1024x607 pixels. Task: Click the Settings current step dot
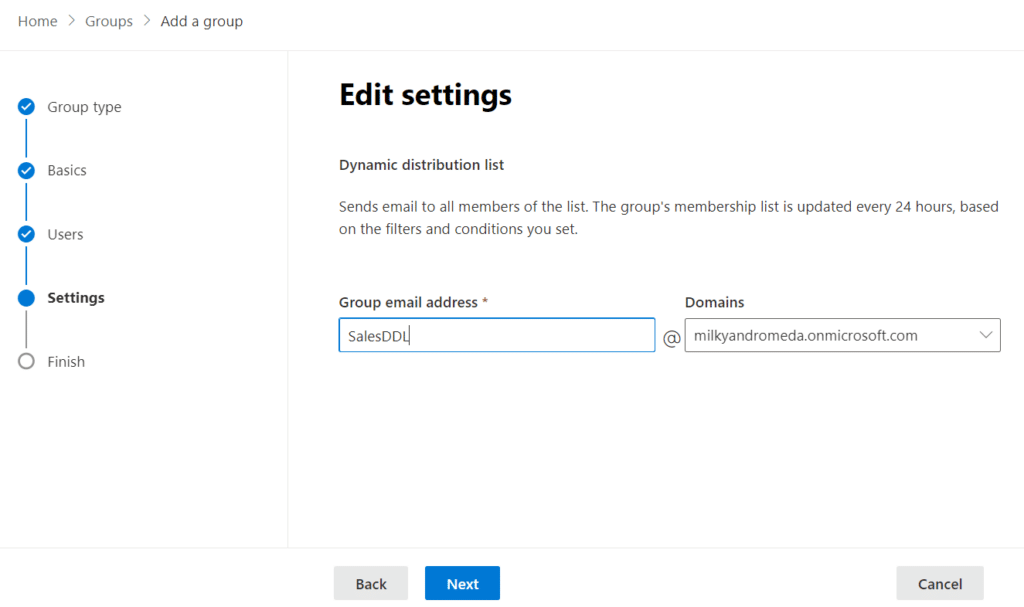click(x=27, y=298)
